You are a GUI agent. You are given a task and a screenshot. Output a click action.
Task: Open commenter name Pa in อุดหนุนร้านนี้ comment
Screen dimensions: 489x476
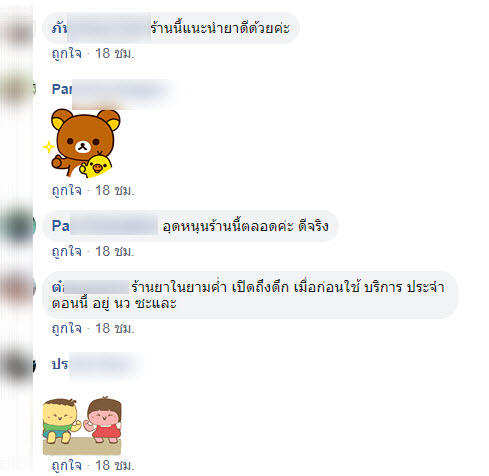tap(105, 226)
